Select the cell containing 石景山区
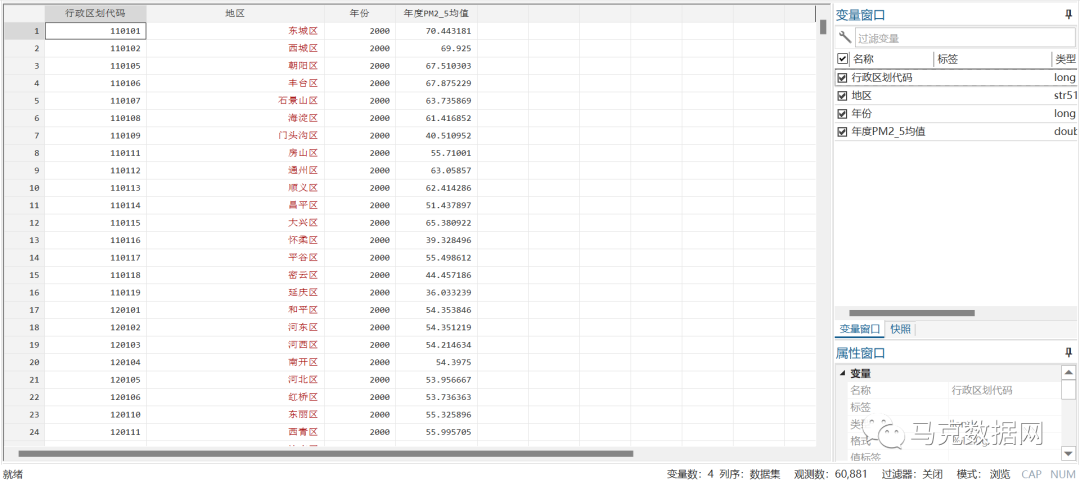 coord(236,101)
